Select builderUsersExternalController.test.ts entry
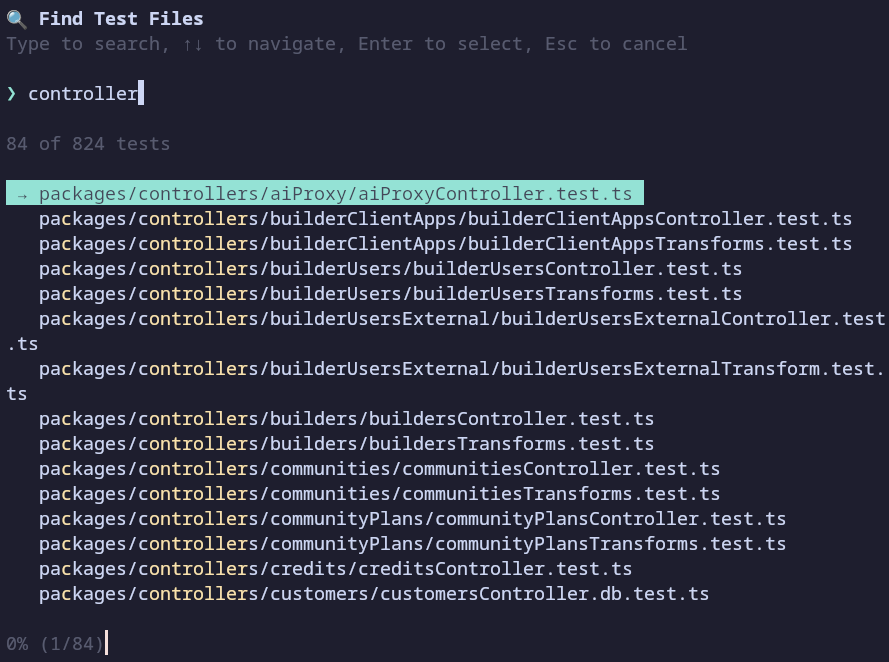 (x=461, y=319)
